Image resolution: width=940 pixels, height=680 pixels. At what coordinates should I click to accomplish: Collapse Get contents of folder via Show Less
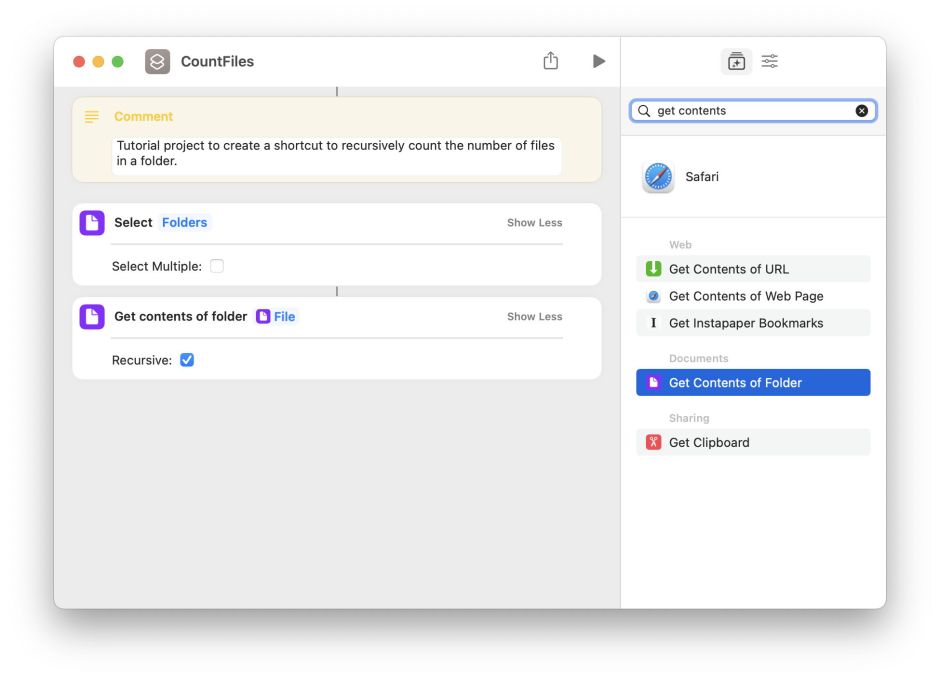tap(533, 316)
